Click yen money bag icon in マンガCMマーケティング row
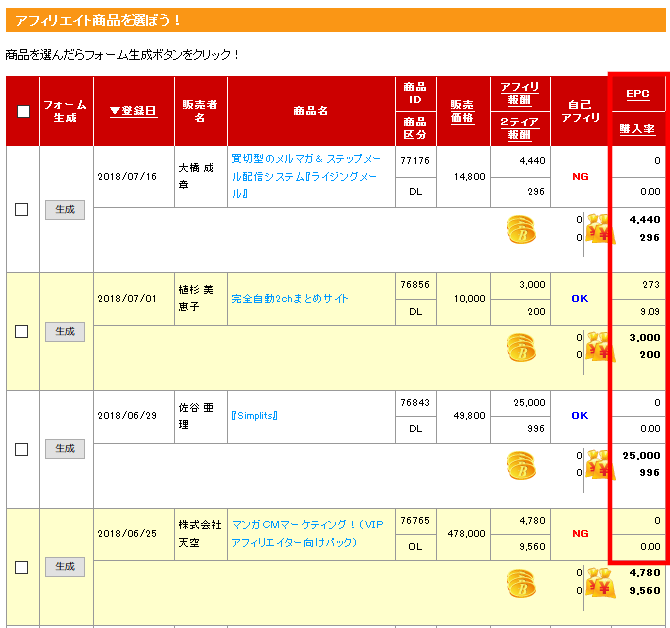 (600, 582)
